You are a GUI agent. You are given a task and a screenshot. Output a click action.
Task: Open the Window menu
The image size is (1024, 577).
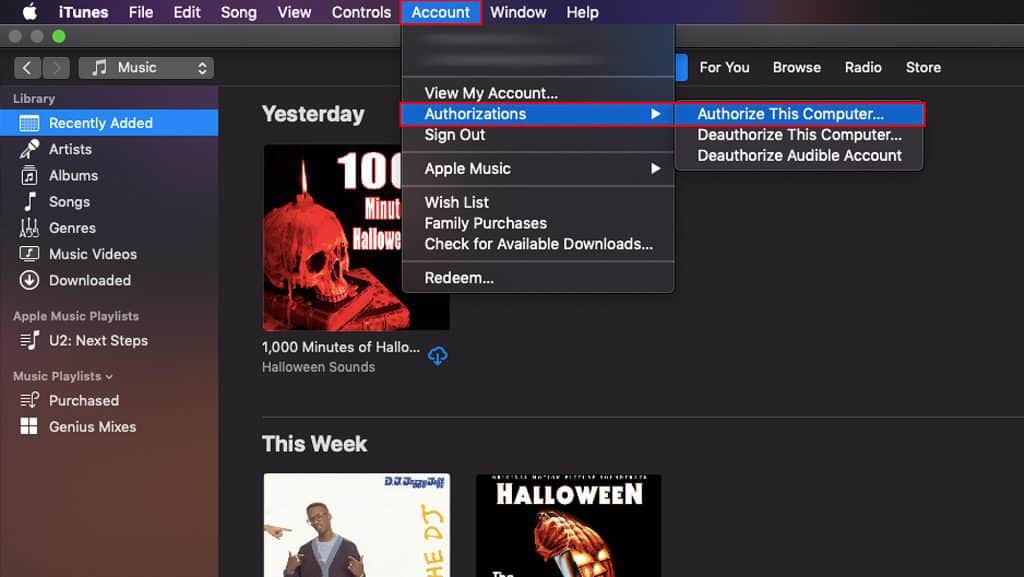pyautogui.click(x=518, y=12)
